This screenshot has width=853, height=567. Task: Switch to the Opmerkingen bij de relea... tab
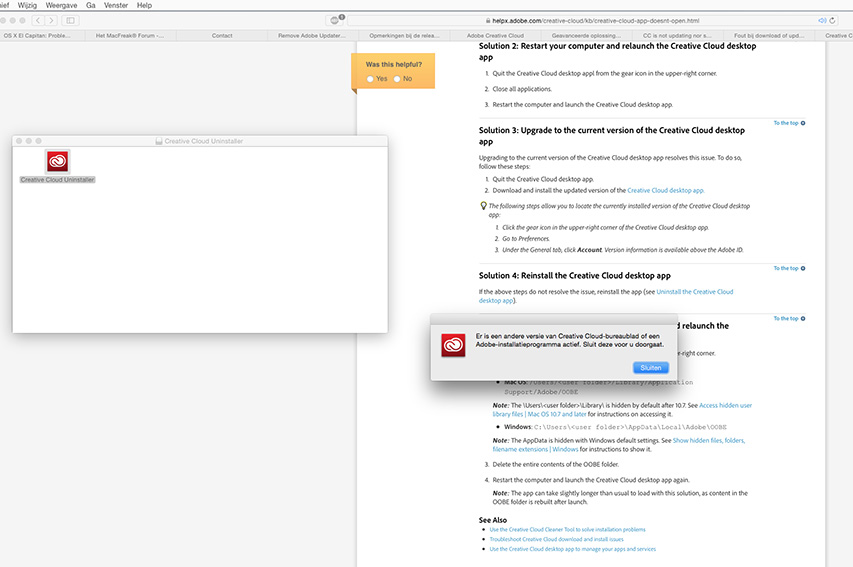(x=404, y=35)
